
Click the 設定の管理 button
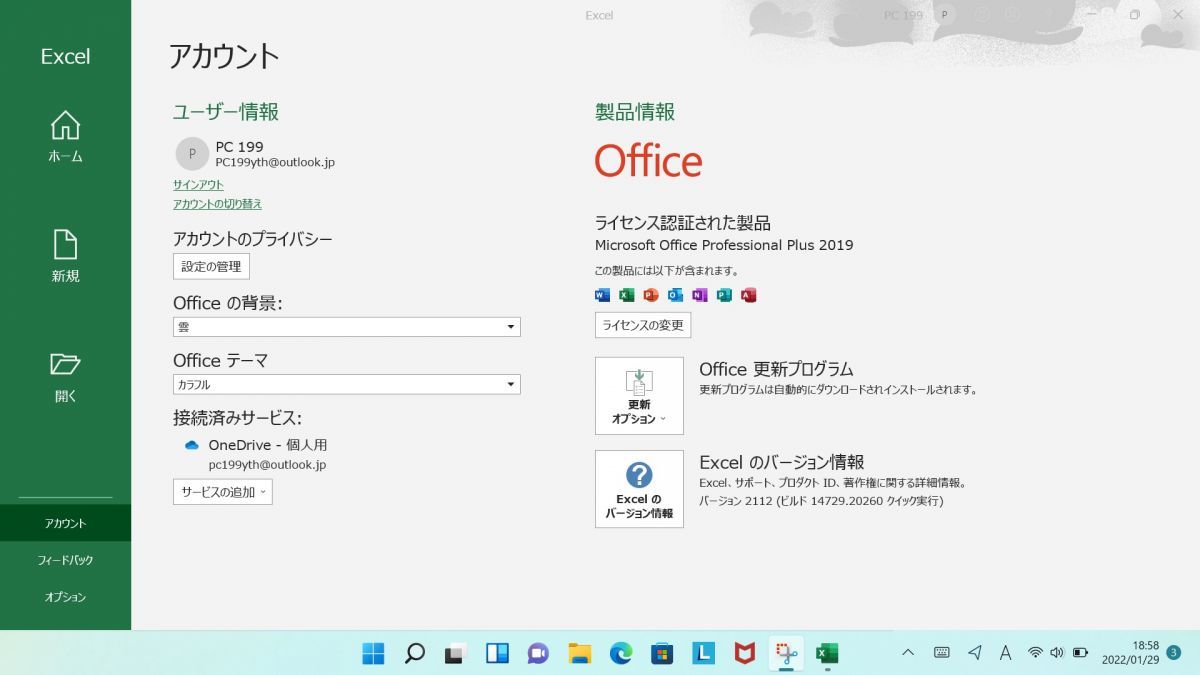pyautogui.click(x=211, y=266)
